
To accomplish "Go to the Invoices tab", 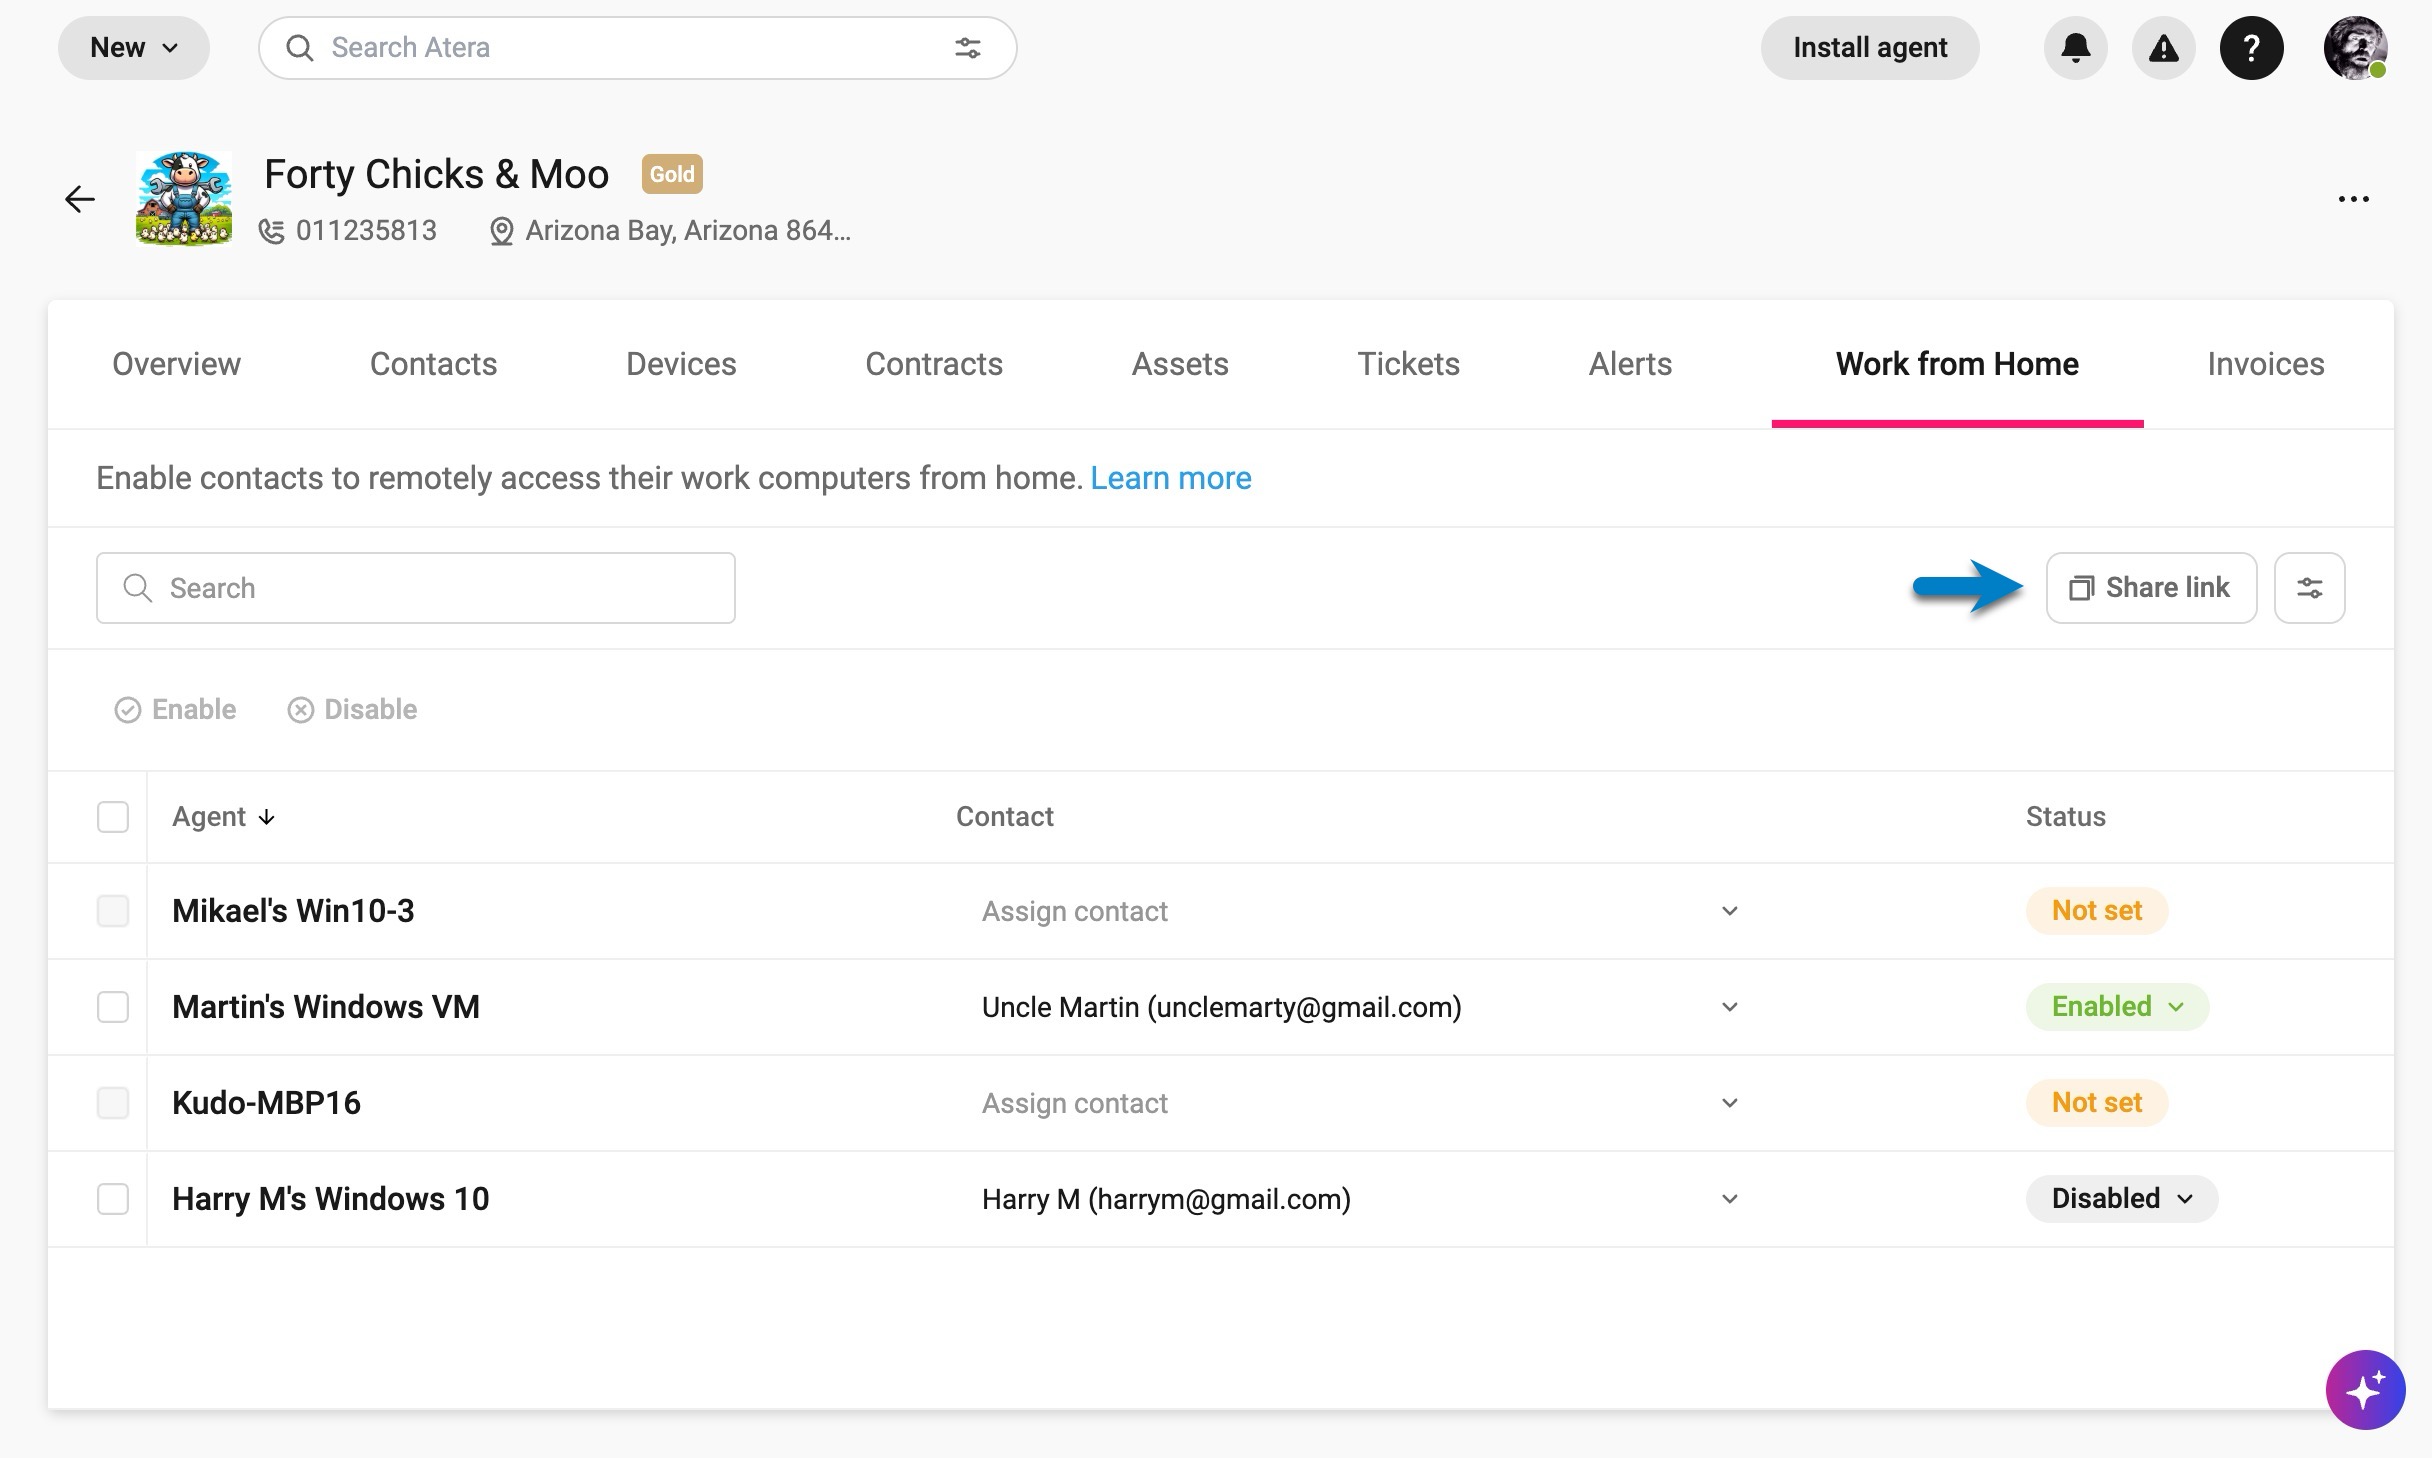I will click(2265, 364).
